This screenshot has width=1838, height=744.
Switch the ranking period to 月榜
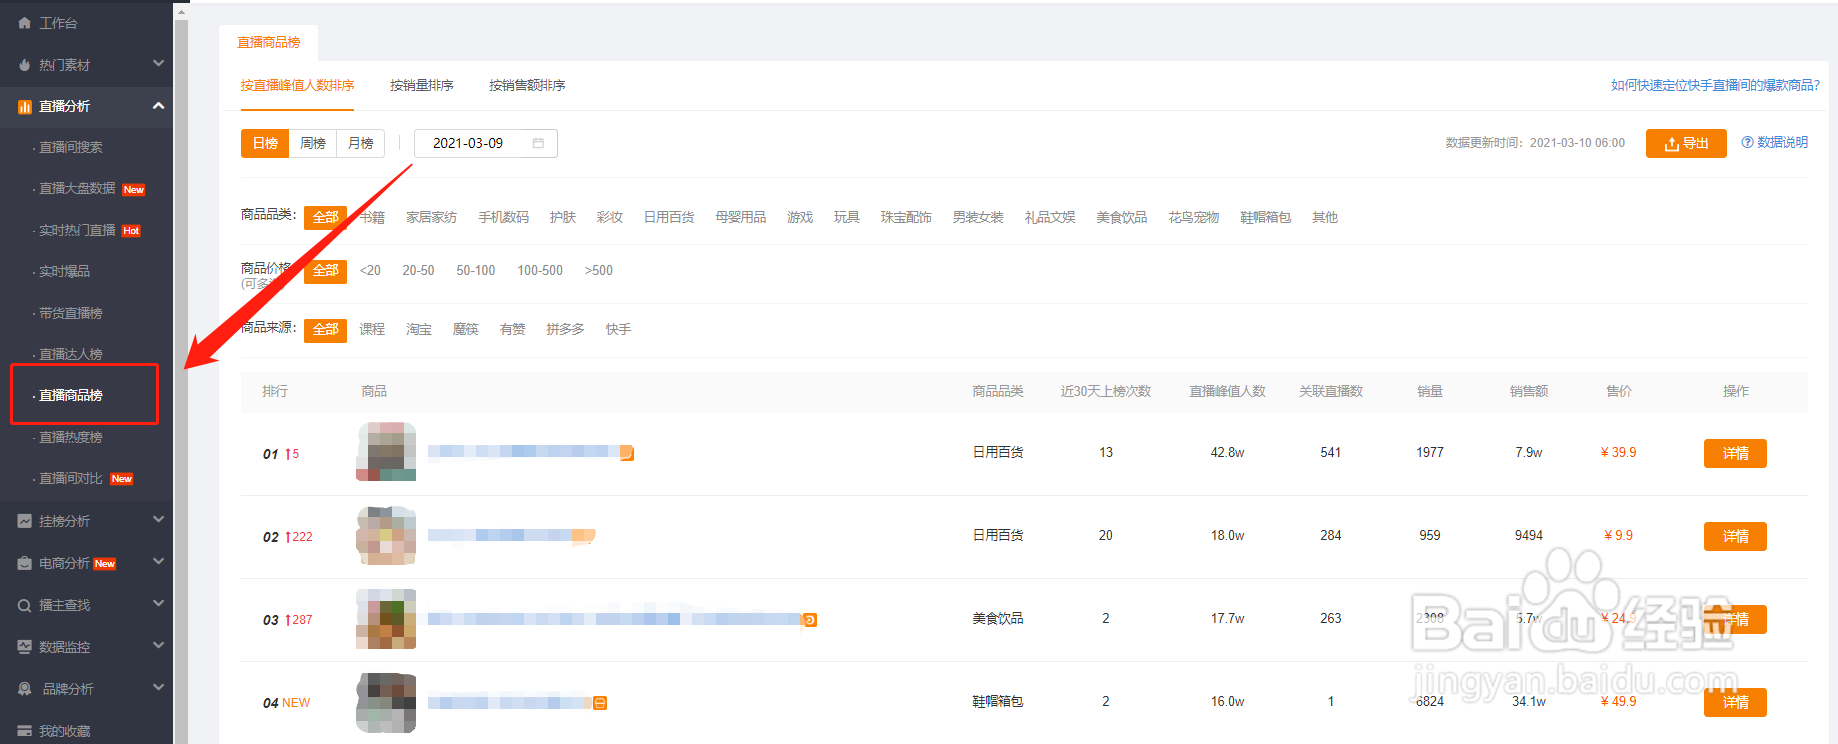(x=361, y=143)
